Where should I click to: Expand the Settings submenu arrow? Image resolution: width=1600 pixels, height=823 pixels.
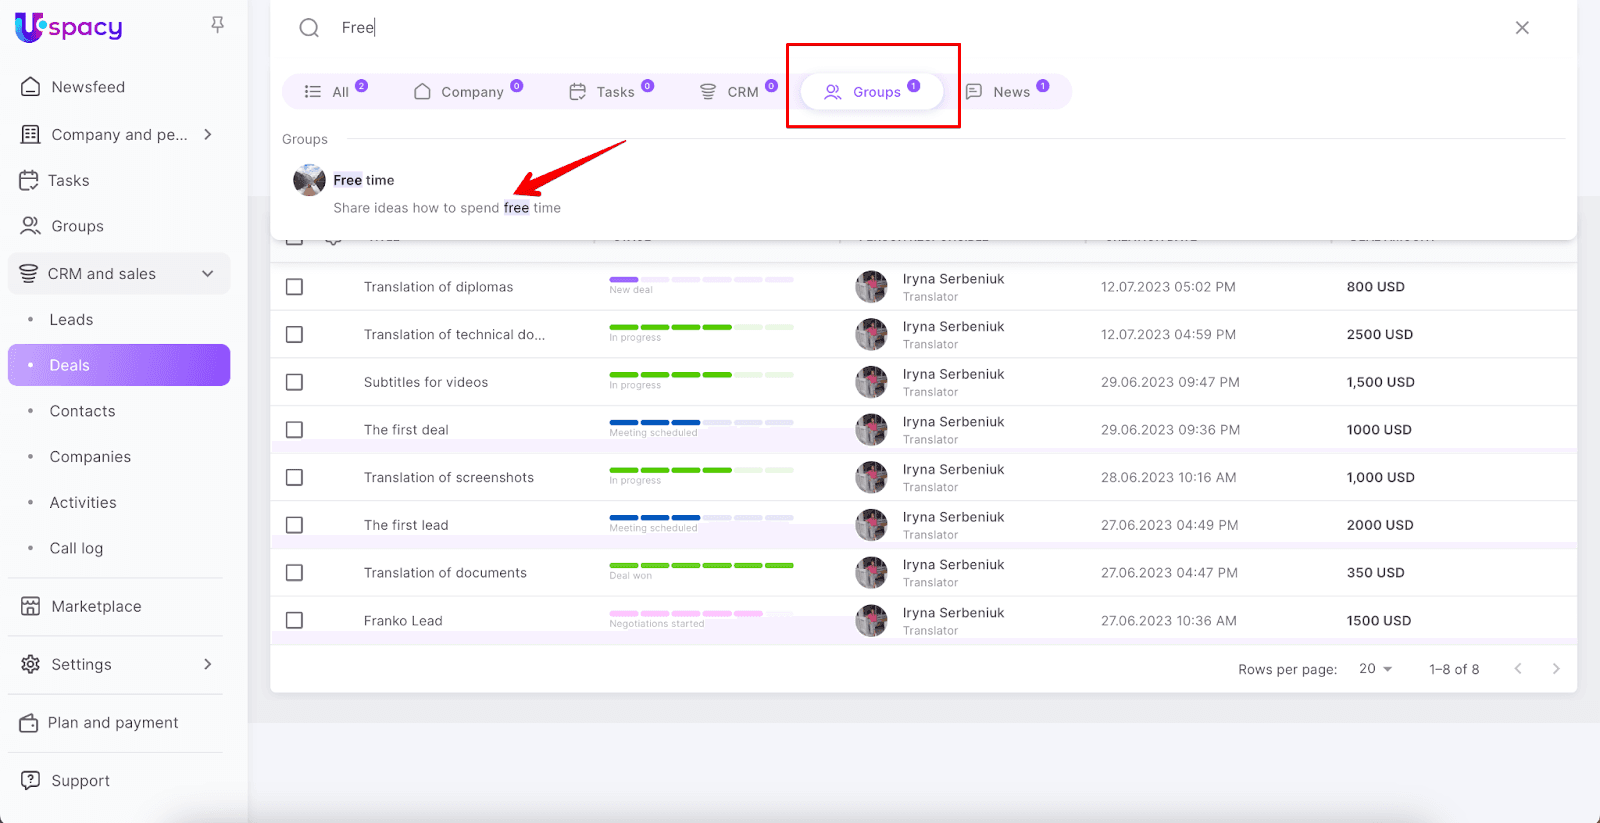(208, 664)
